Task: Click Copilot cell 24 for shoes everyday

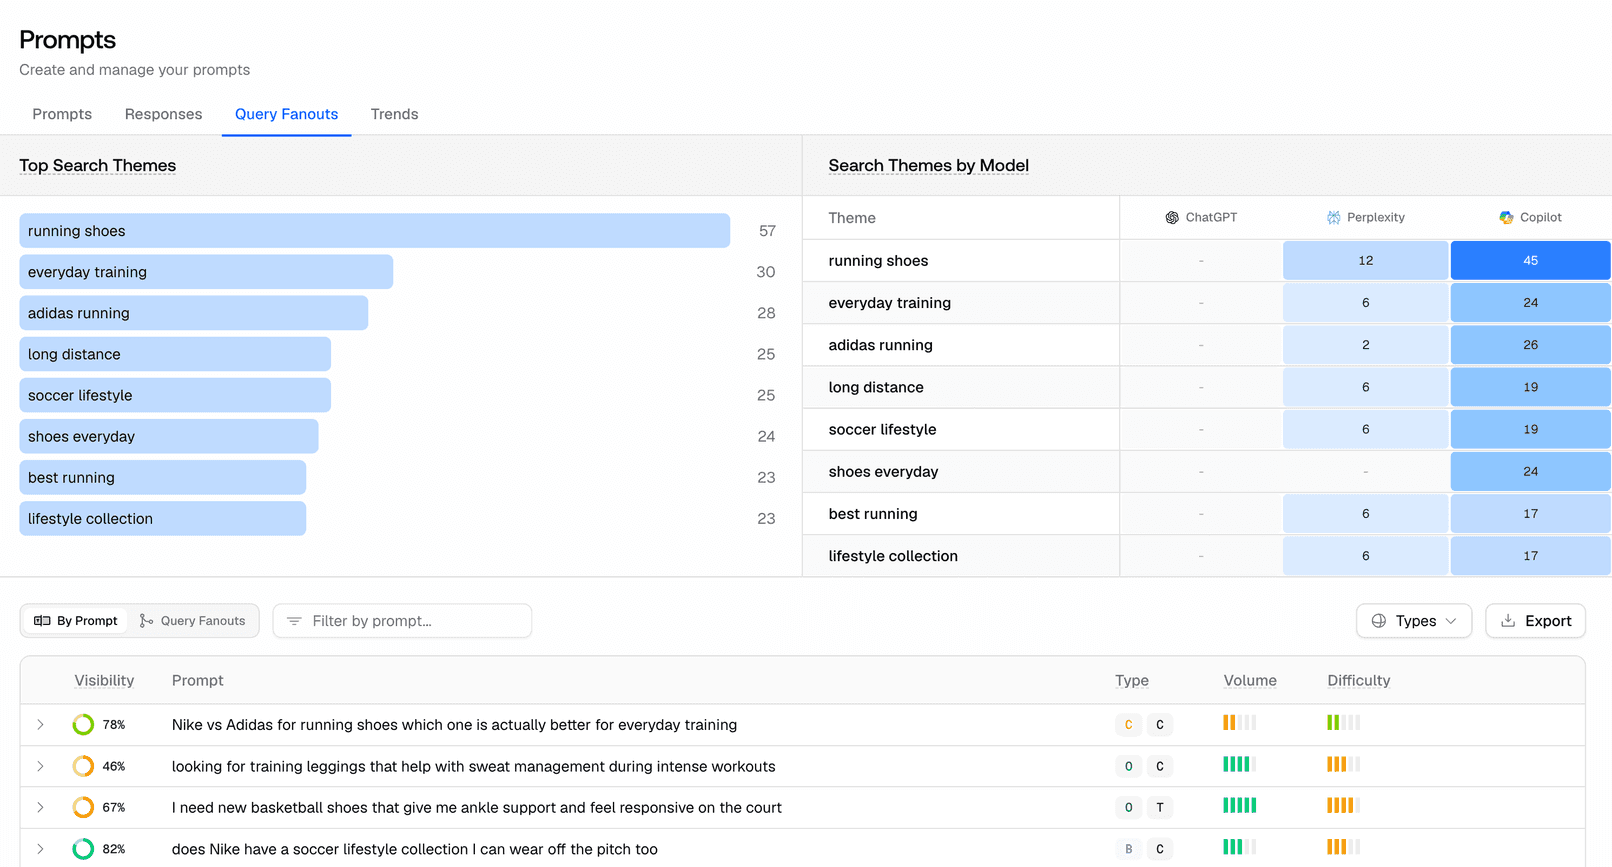Action: tap(1530, 472)
